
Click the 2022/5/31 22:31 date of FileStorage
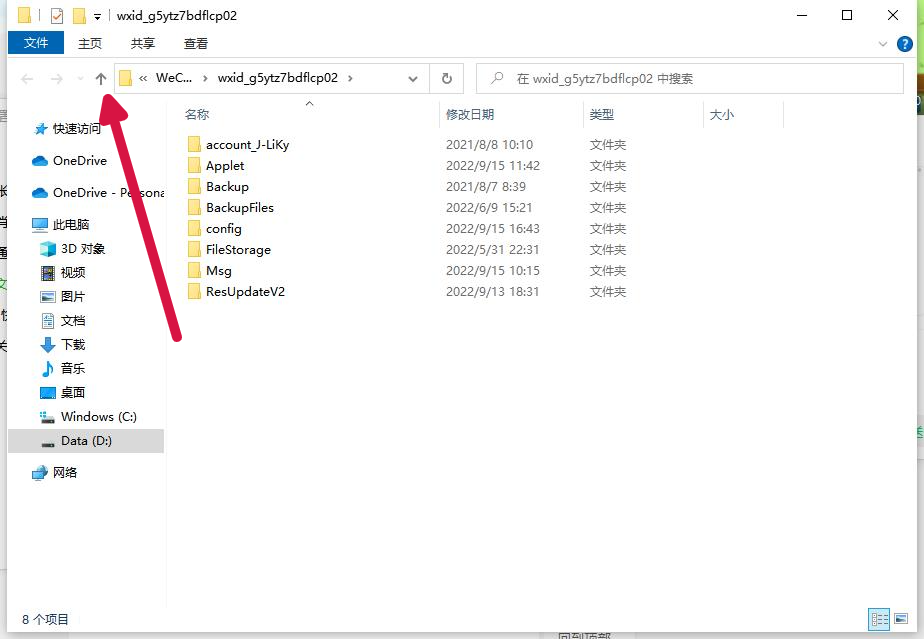click(x=493, y=249)
